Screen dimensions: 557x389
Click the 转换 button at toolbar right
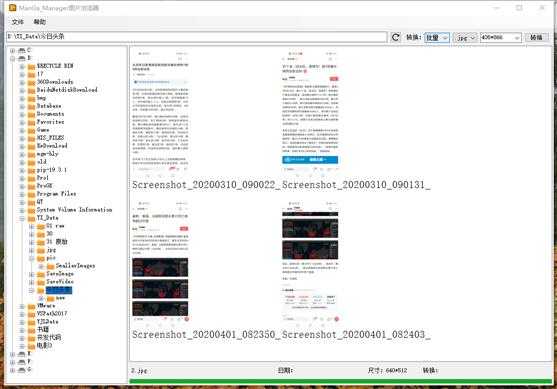click(536, 37)
